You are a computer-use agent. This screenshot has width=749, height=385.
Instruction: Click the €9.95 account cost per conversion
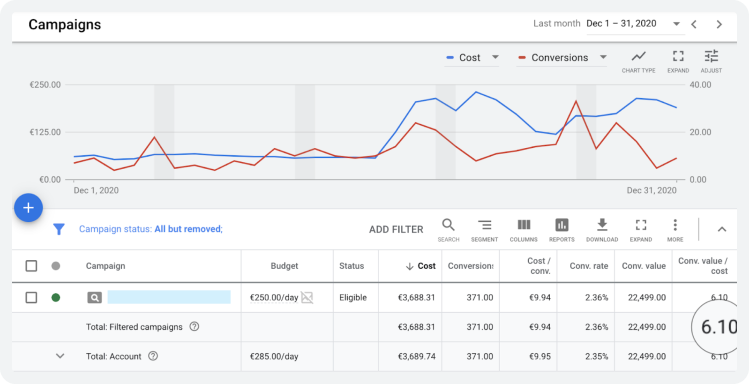[540, 356]
